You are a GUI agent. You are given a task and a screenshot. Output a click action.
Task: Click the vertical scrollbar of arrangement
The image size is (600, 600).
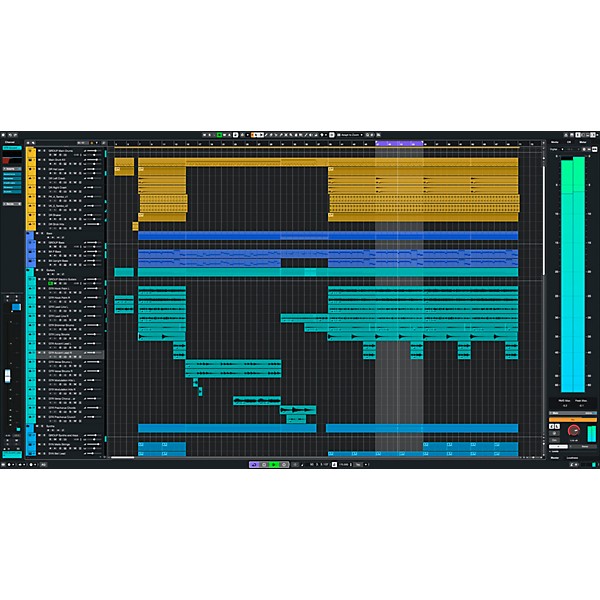pos(544,220)
